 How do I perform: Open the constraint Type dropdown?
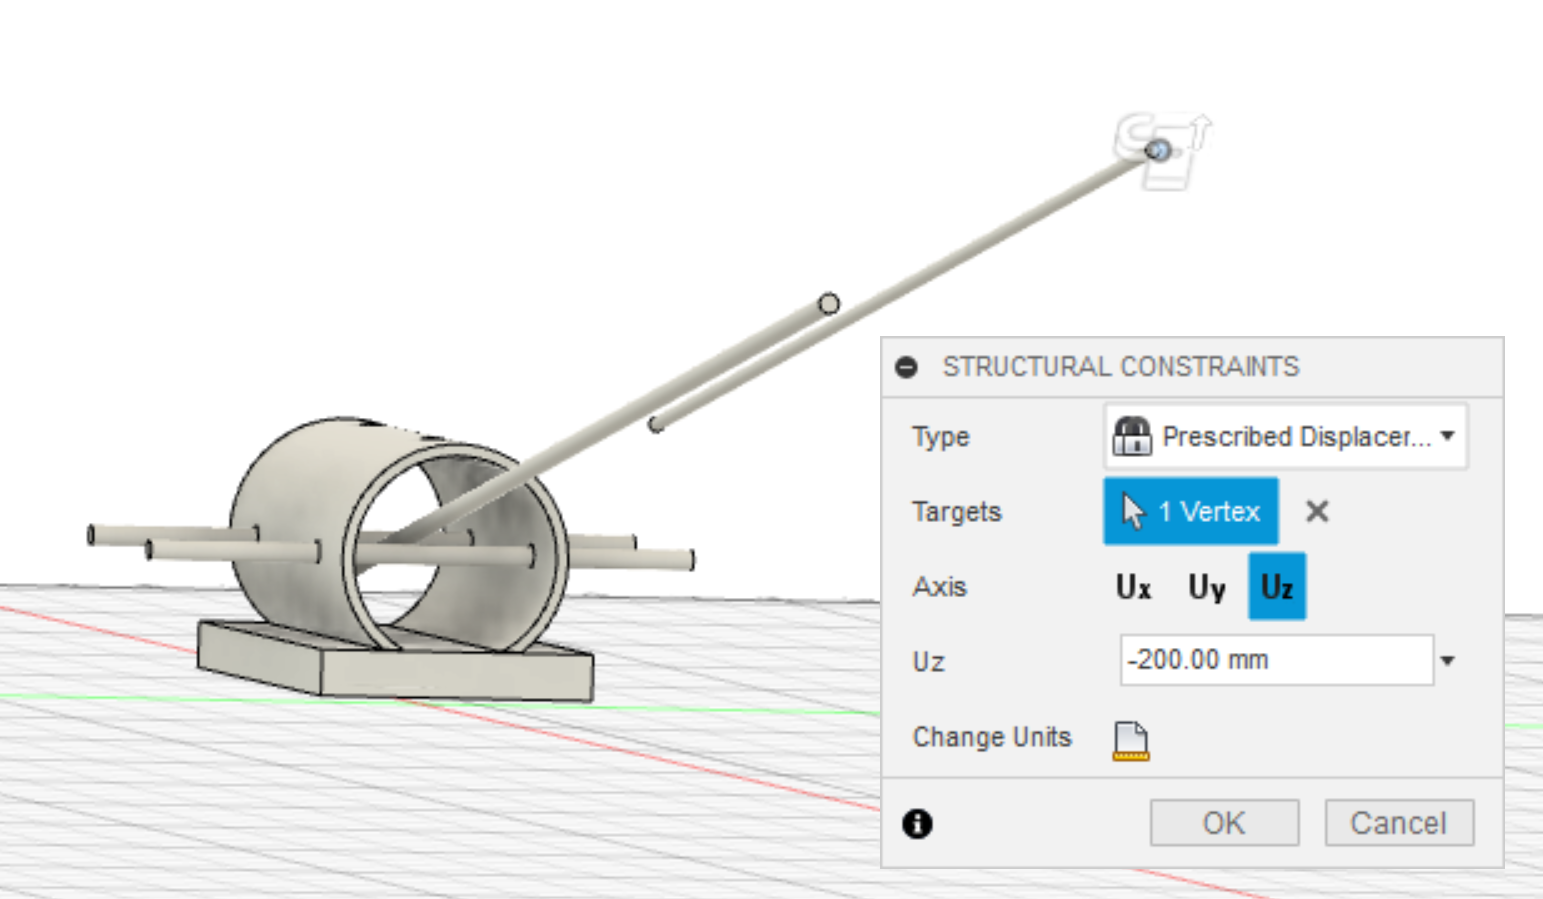tap(1285, 436)
